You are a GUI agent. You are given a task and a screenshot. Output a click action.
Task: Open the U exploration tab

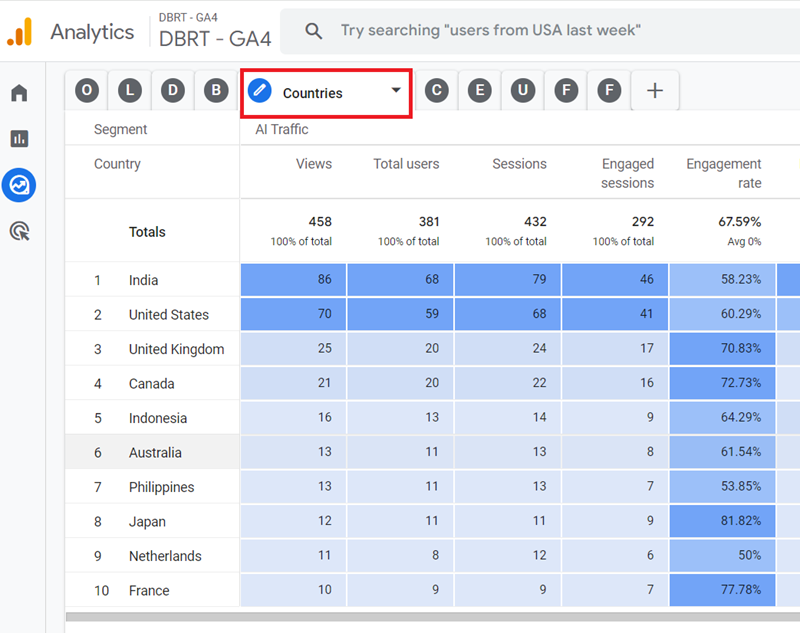(522, 90)
